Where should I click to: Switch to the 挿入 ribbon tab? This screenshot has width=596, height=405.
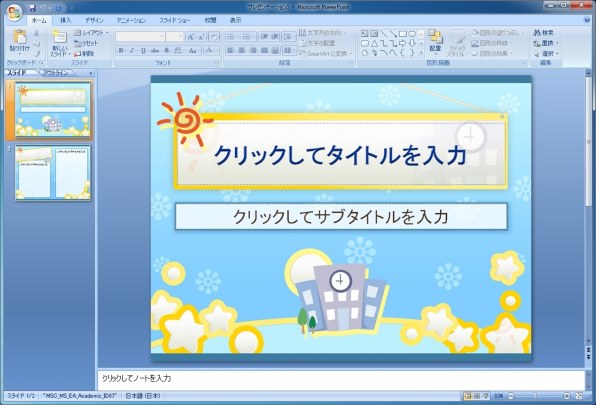click(x=66, y=20)
